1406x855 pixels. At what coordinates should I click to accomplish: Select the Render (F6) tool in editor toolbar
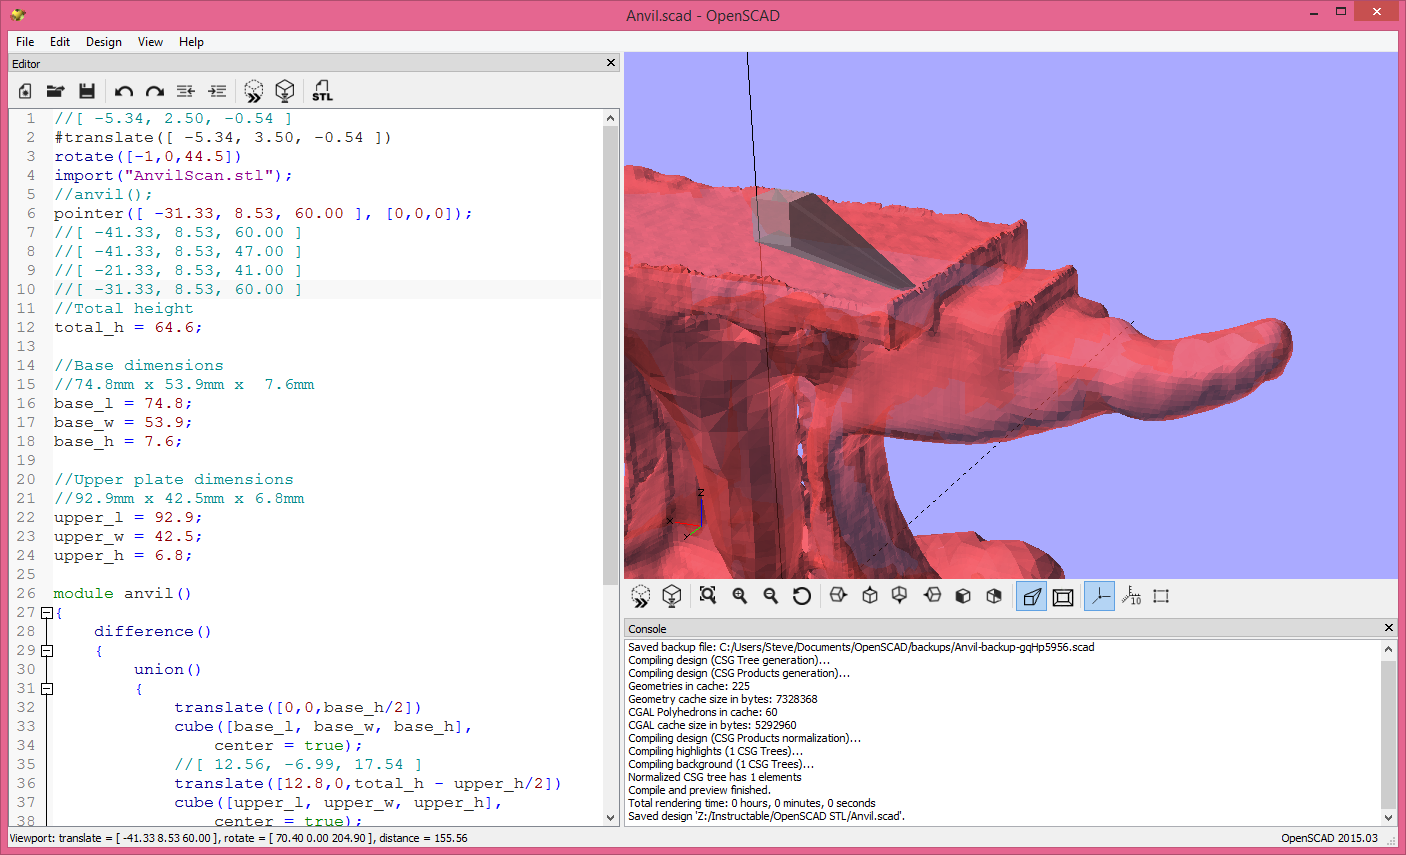(285, 91)
